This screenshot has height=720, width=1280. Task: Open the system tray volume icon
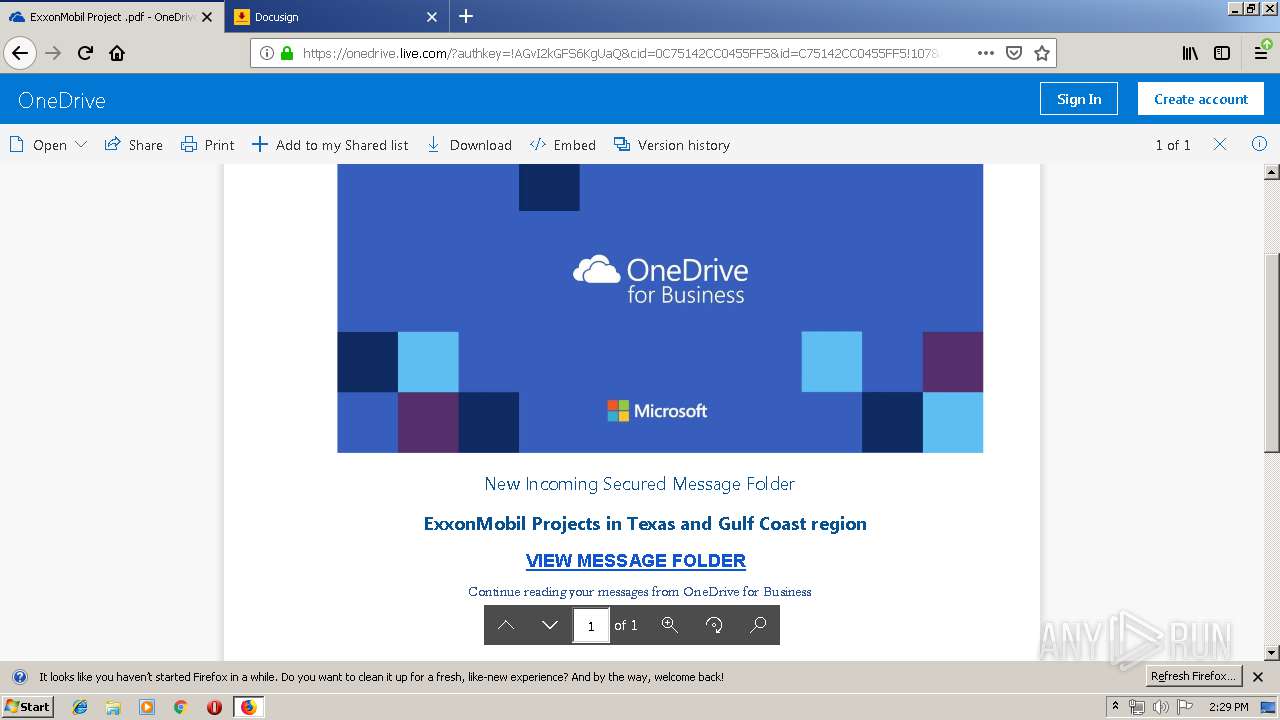[1160, 707]
